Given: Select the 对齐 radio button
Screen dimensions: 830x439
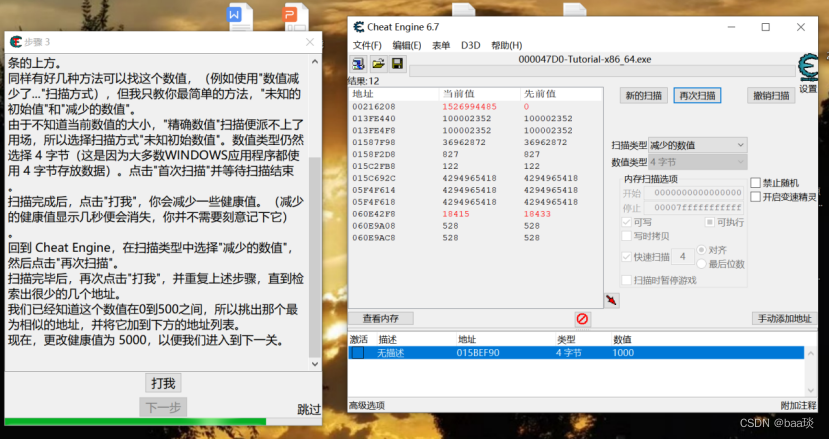Looking at the screenshot, I should [701, 249].
